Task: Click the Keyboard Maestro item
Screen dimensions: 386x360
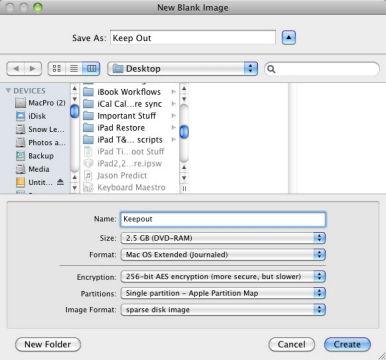Action: tap(125, 187)
